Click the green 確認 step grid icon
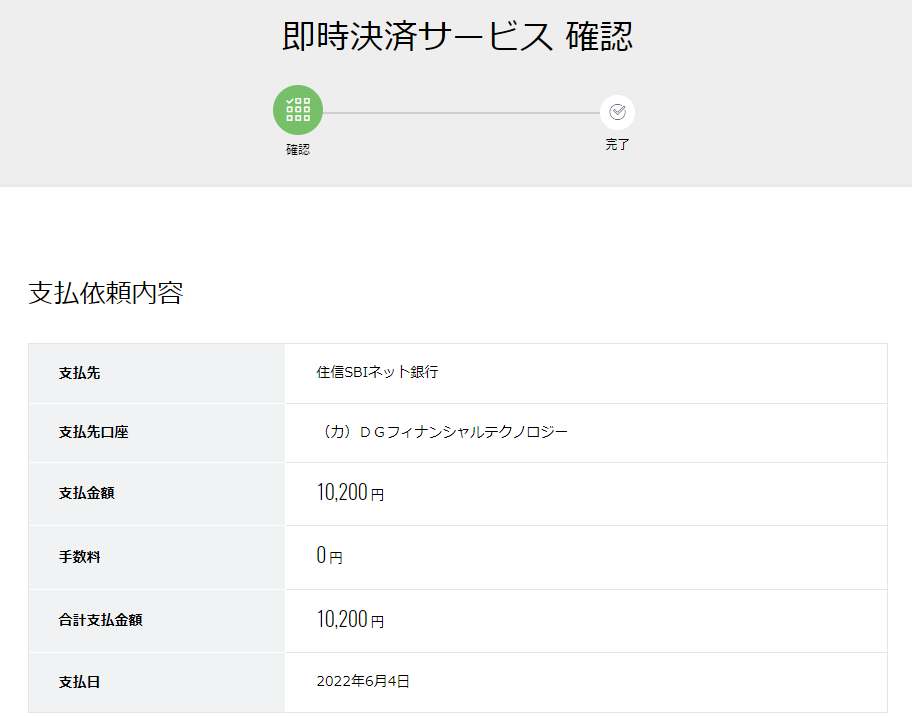912x716 pixels. (298, 110)
